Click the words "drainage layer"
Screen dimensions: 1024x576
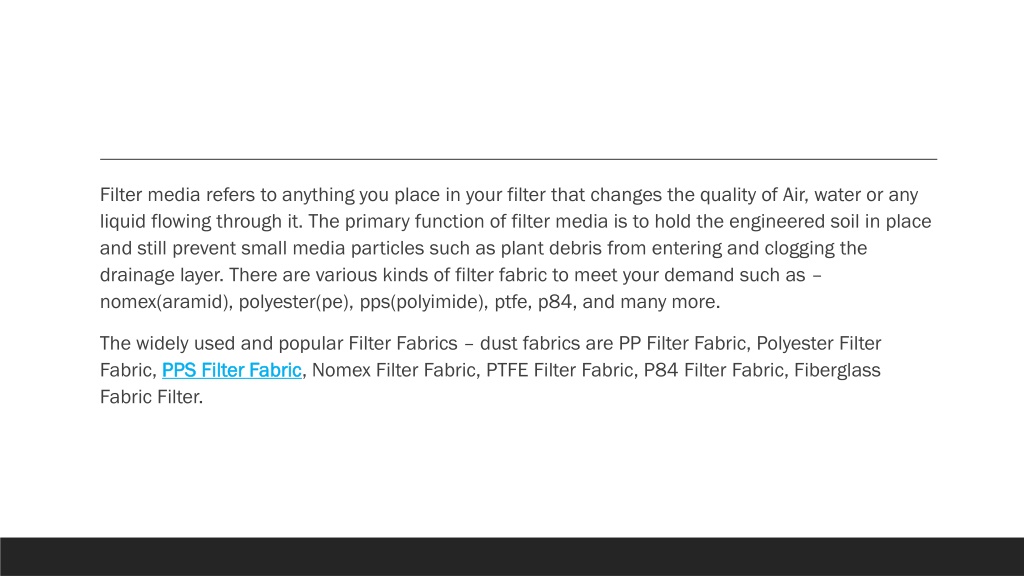click(161, 275)
